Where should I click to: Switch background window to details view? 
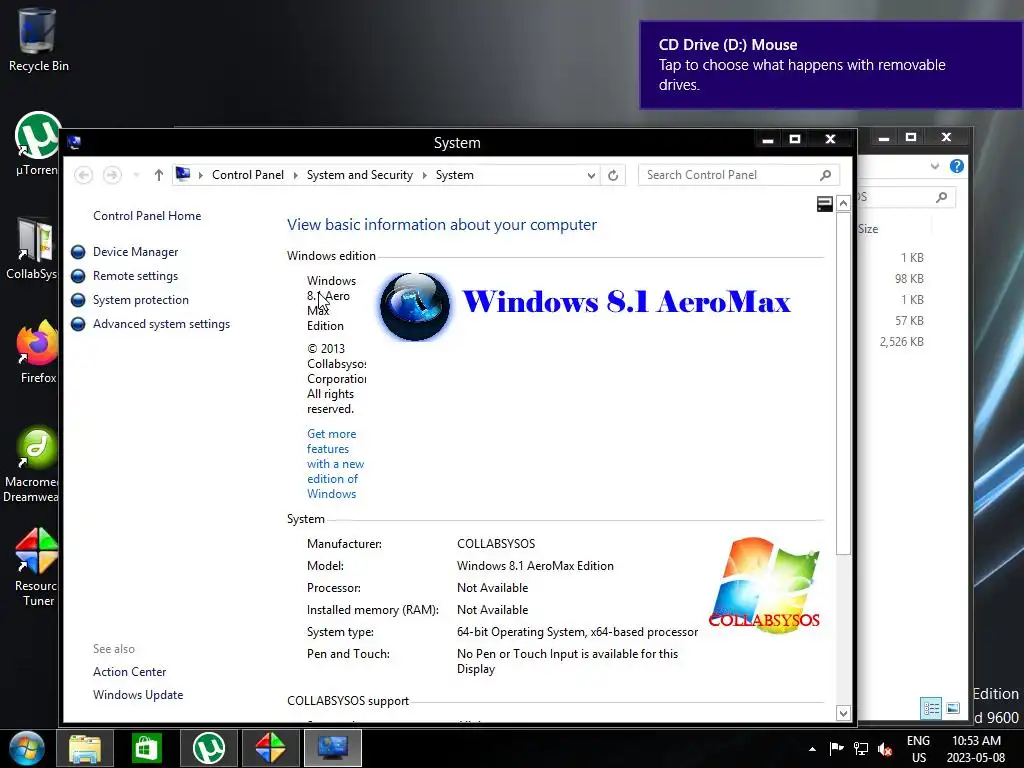click(931, 708)
